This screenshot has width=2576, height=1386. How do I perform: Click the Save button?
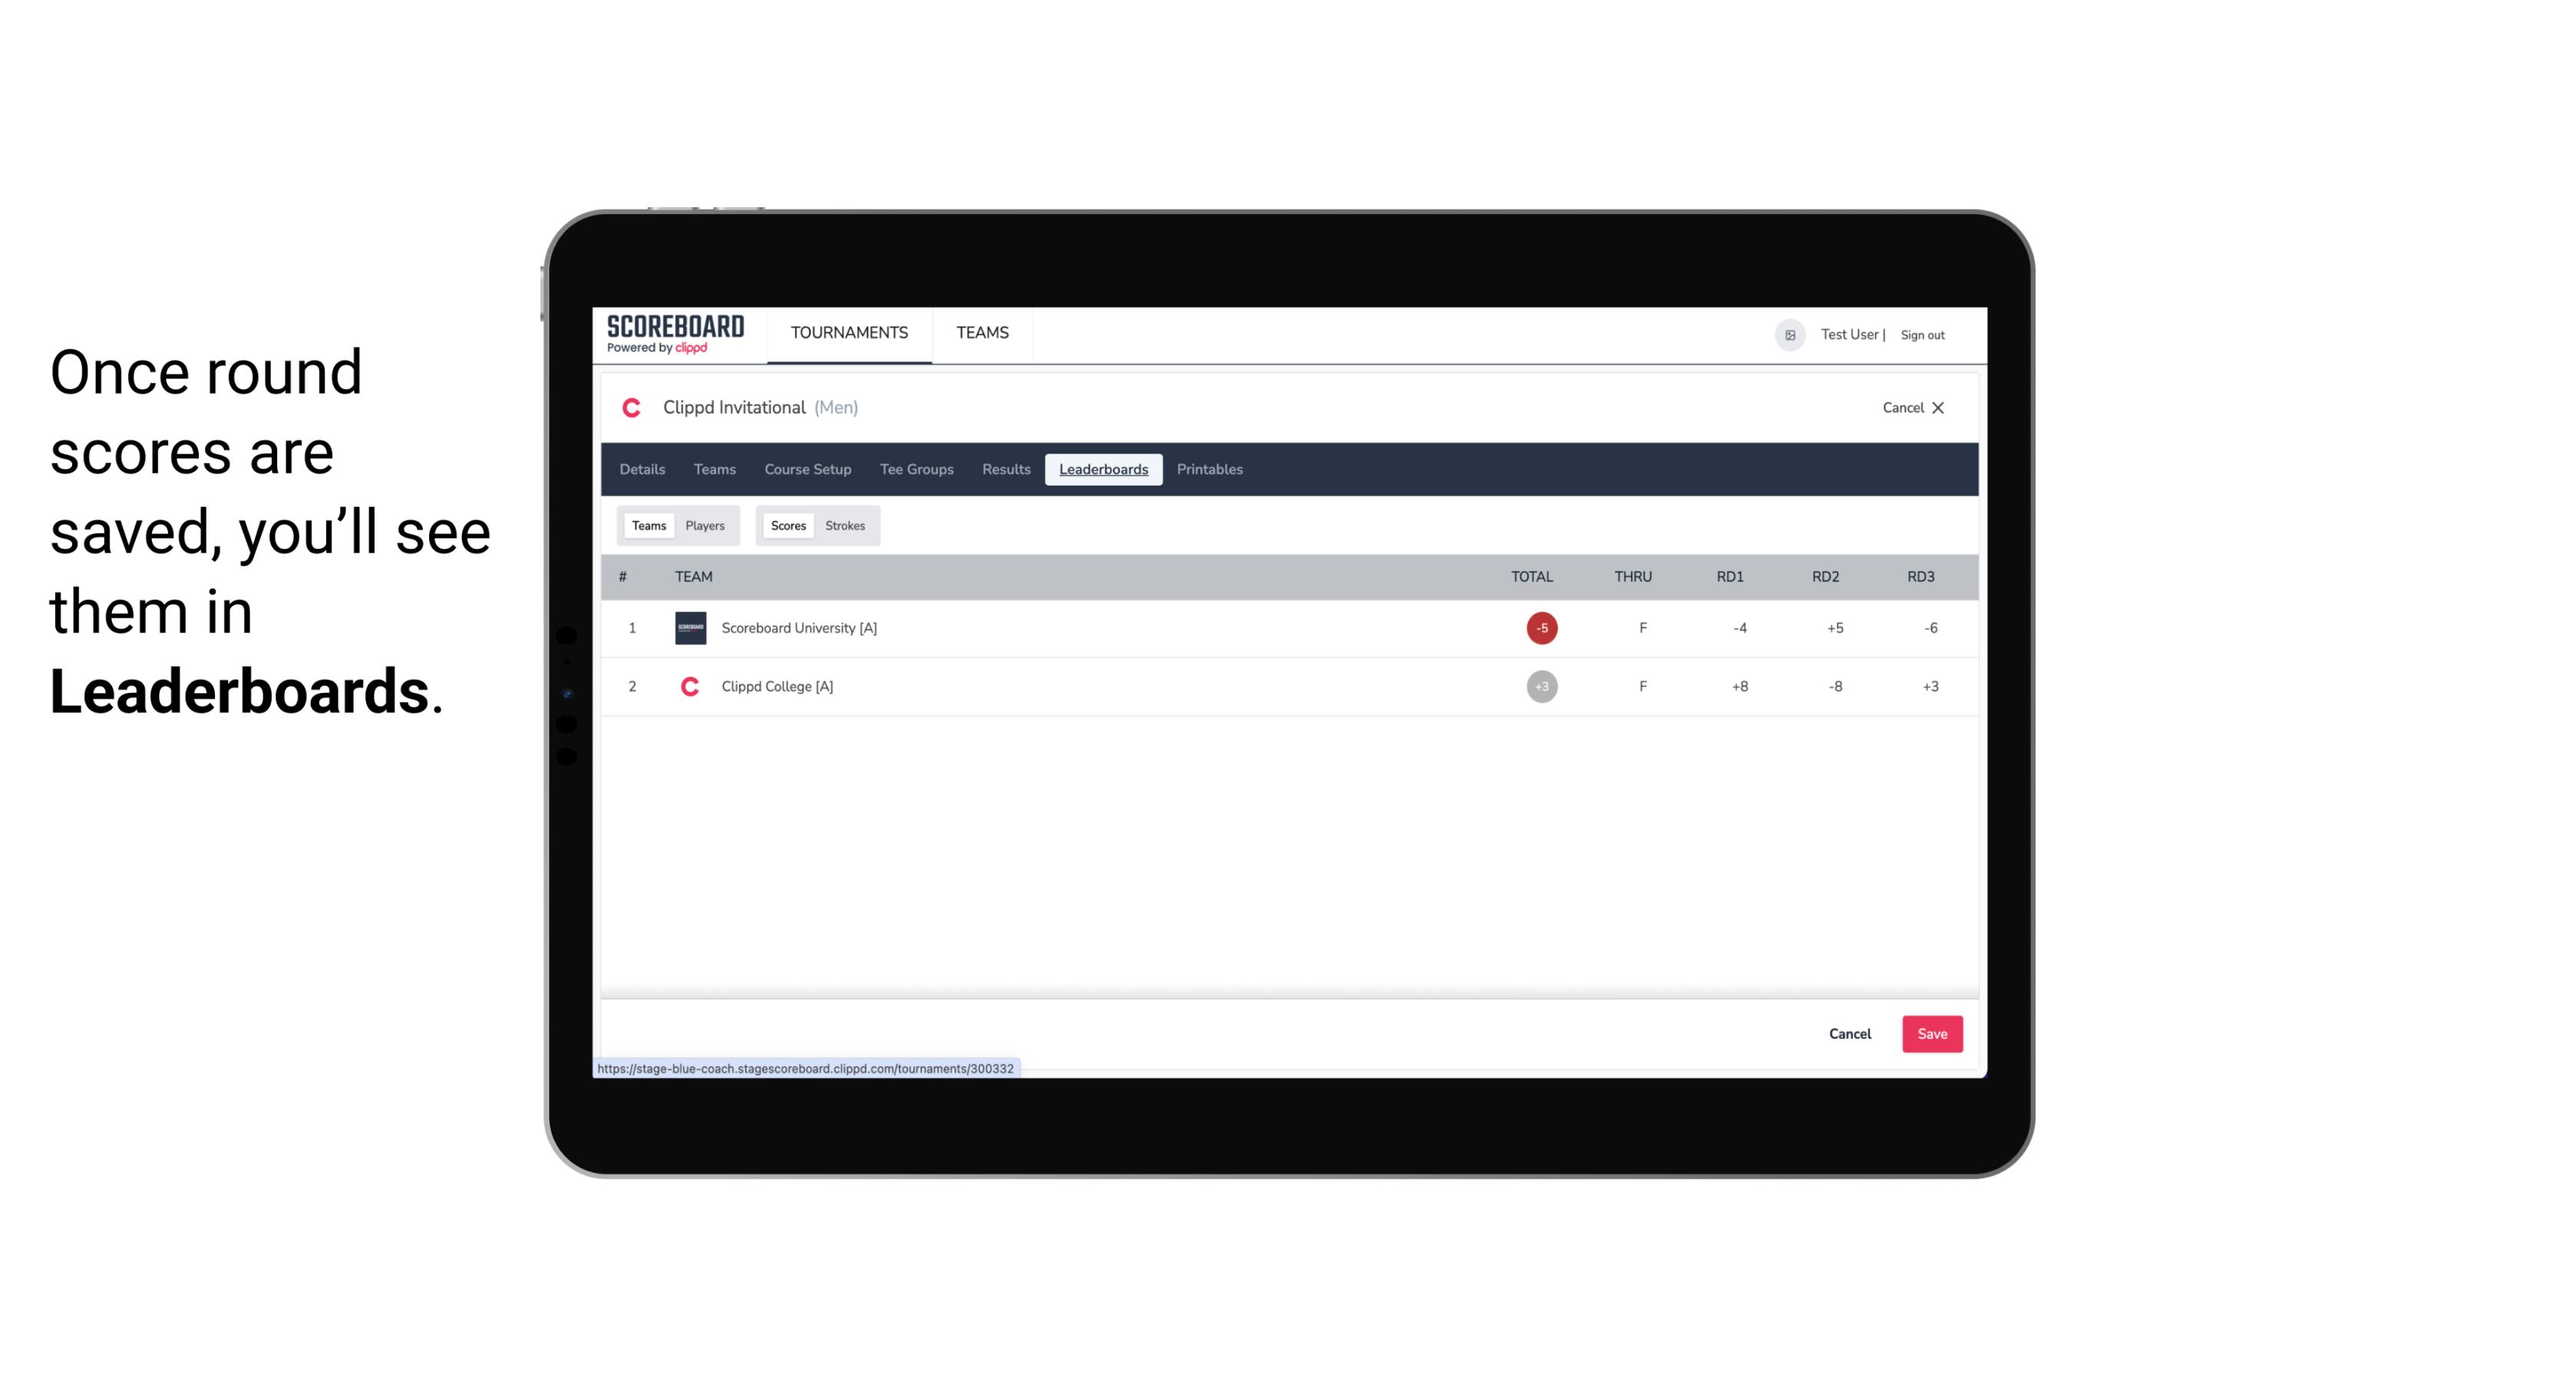coord(1930,1033)
